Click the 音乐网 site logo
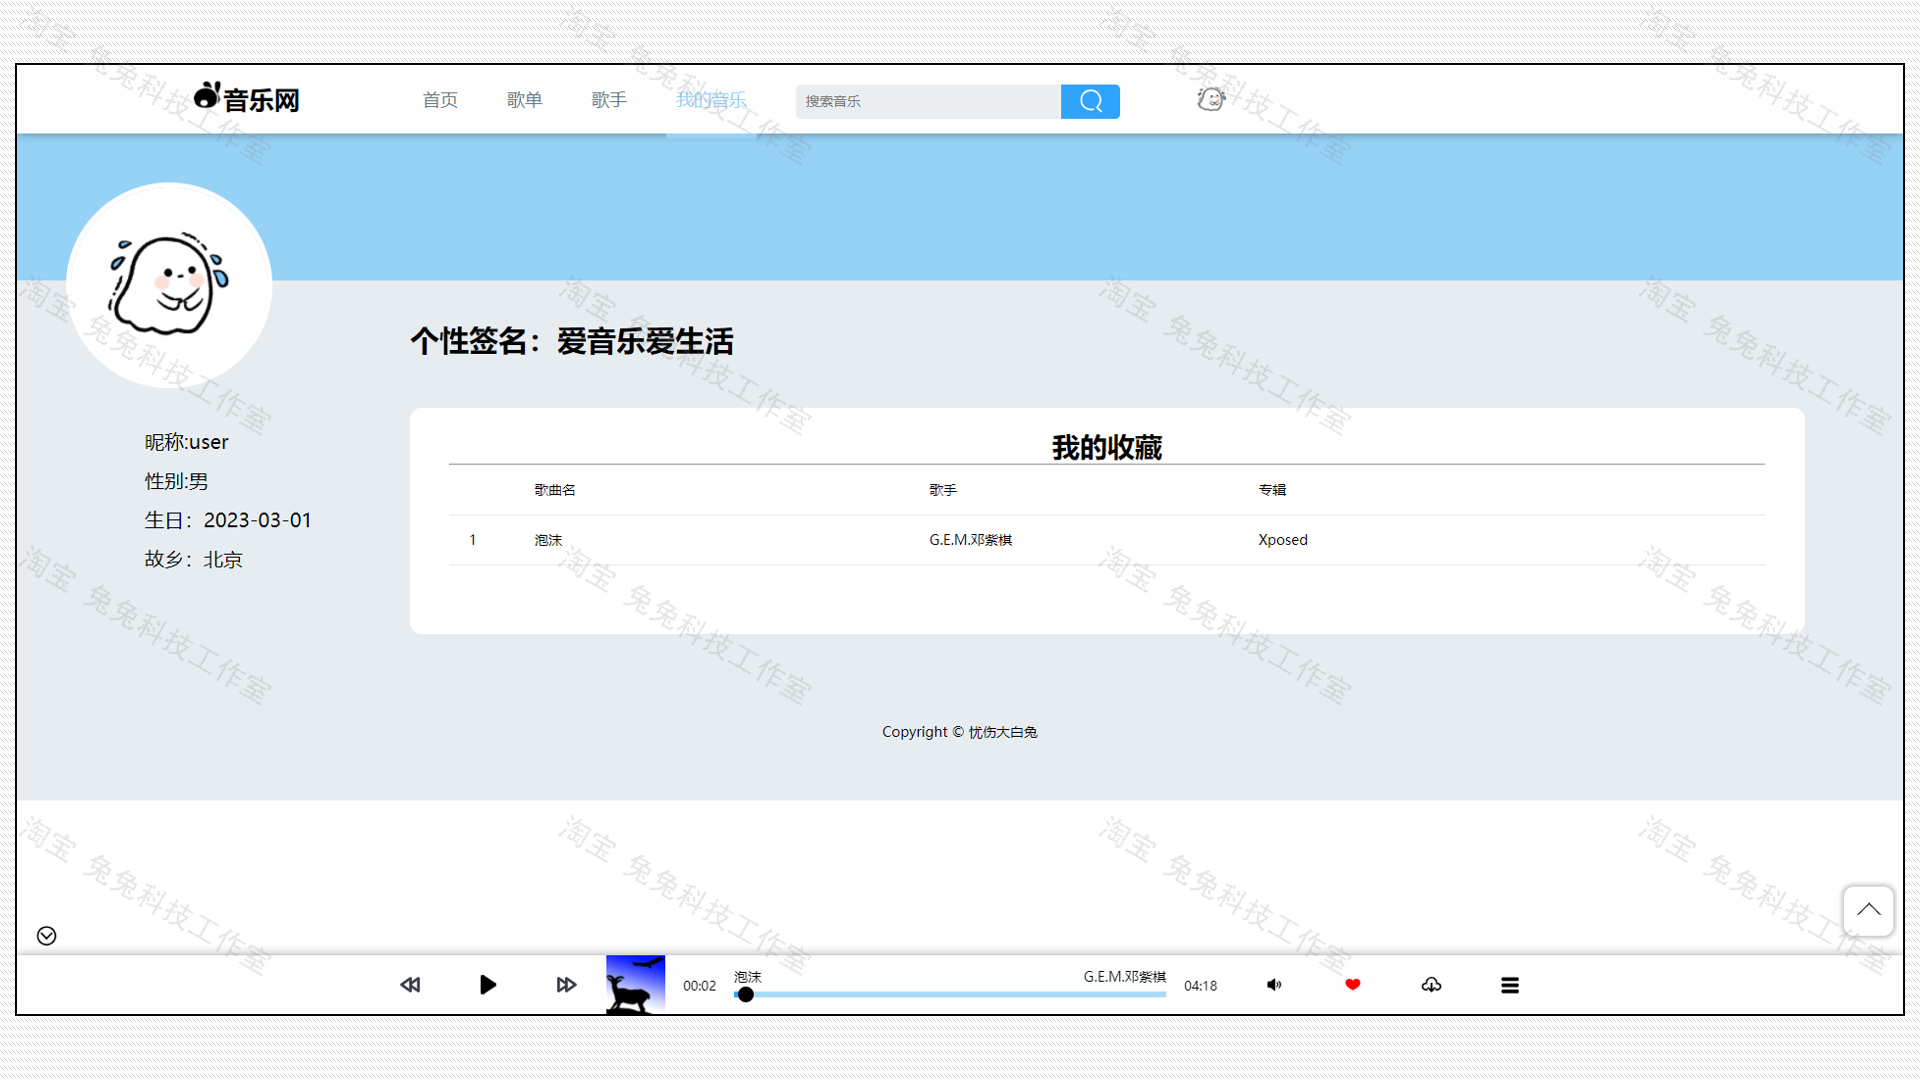 point(245,97)
